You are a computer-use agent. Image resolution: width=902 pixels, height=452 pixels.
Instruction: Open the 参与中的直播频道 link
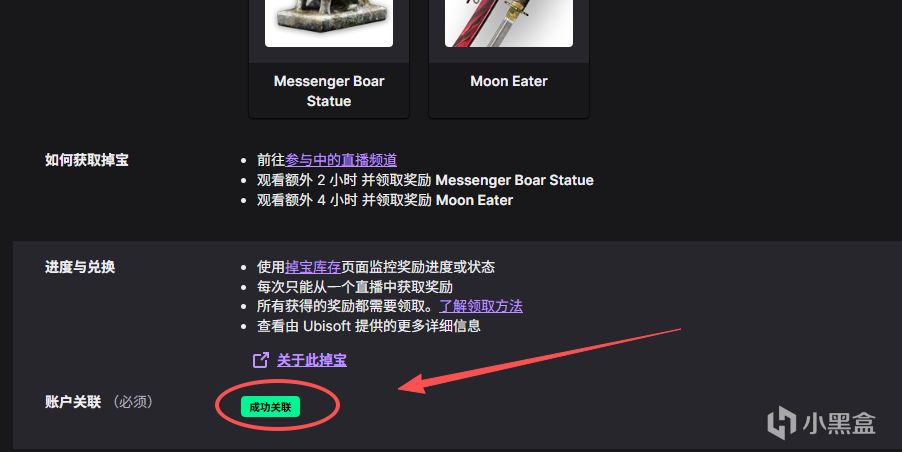click(341, 160)
